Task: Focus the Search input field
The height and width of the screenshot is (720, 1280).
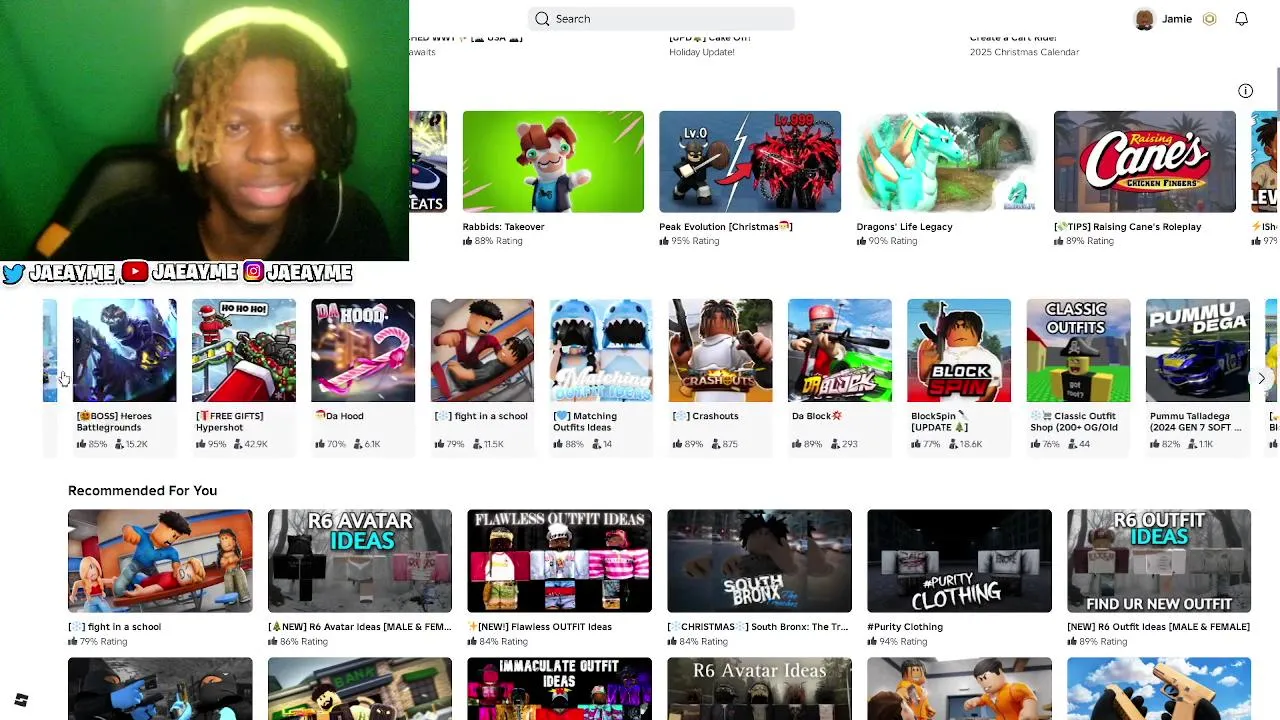Action: [661, 19]
